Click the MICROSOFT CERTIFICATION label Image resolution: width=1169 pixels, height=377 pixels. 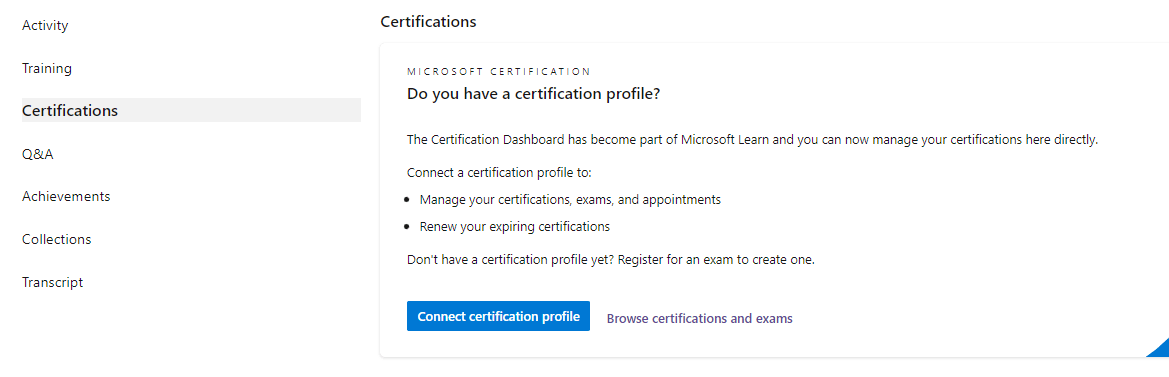[x=499, y=72]
